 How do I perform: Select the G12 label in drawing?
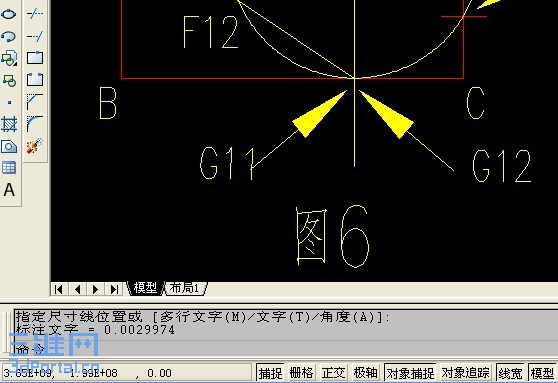pyautogui.click(x=502, y=166)
